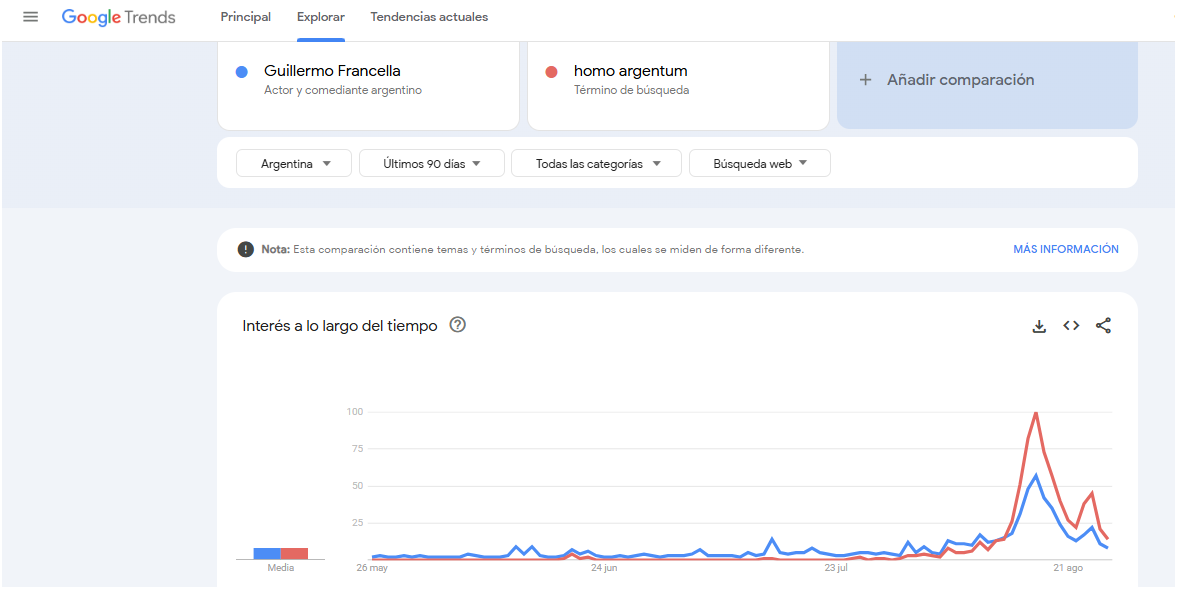This screenshot has width=1177, height=589.
Task: Click the 50 value on the y-axis
Action: click(x=357, y=485)
